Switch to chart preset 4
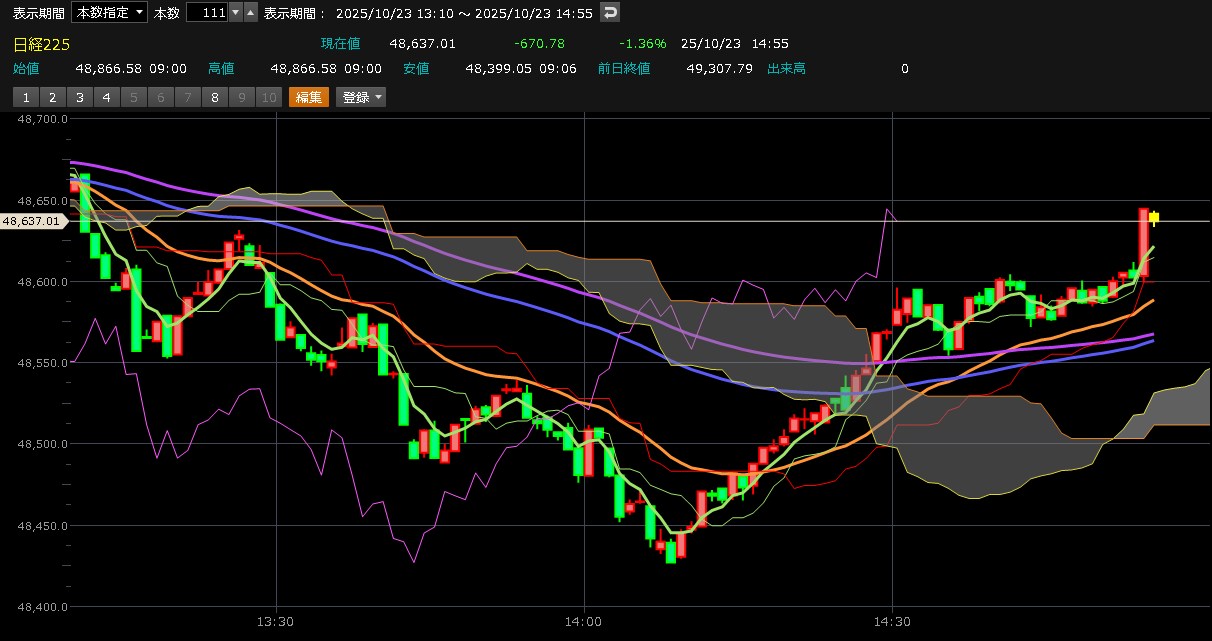This screenshot has width=1212, height=641. 106,97
